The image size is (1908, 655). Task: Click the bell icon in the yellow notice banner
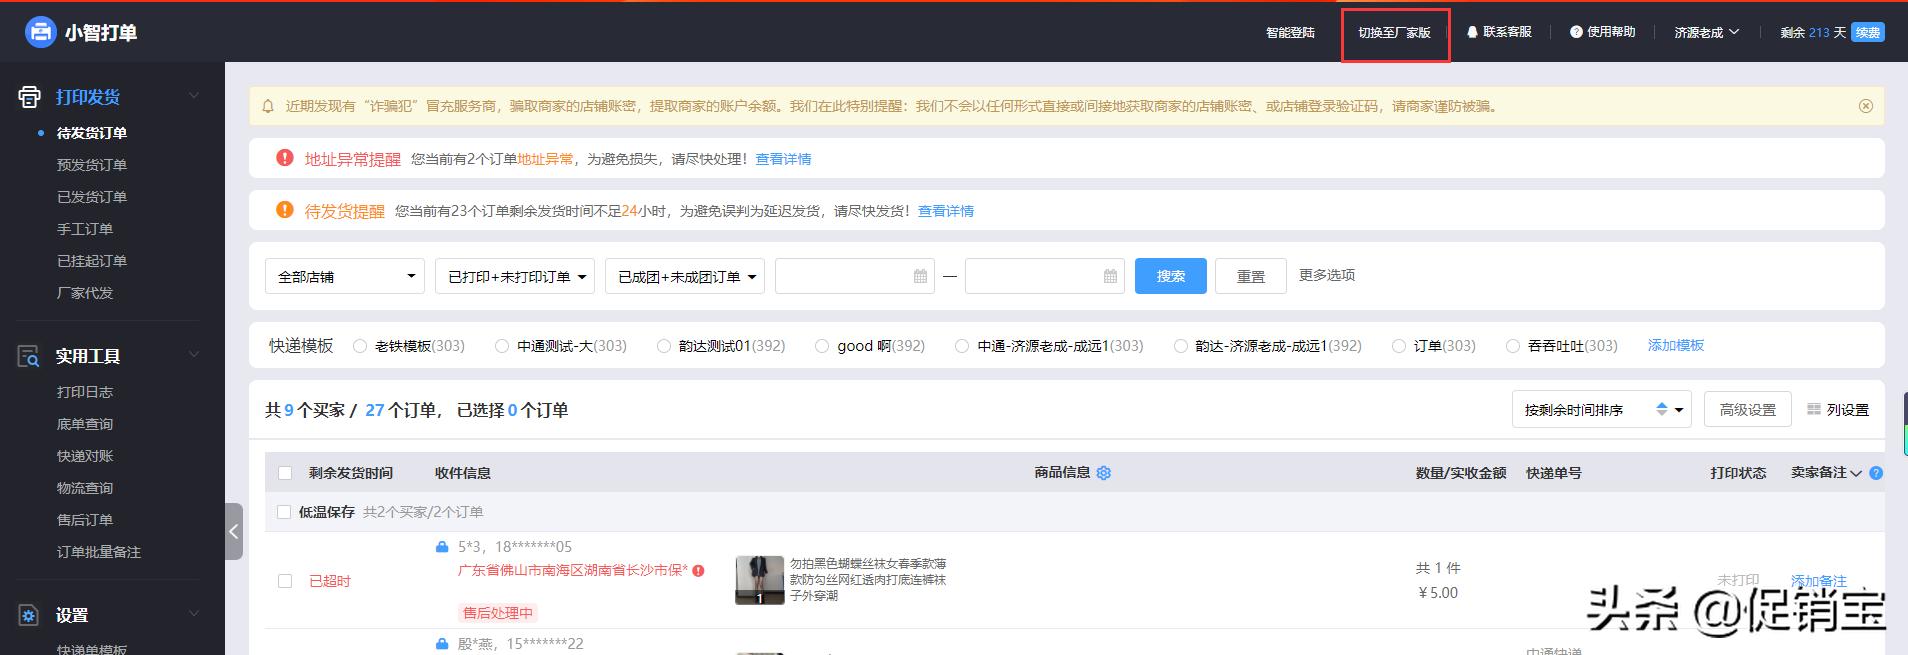click(x=268, y=106)
